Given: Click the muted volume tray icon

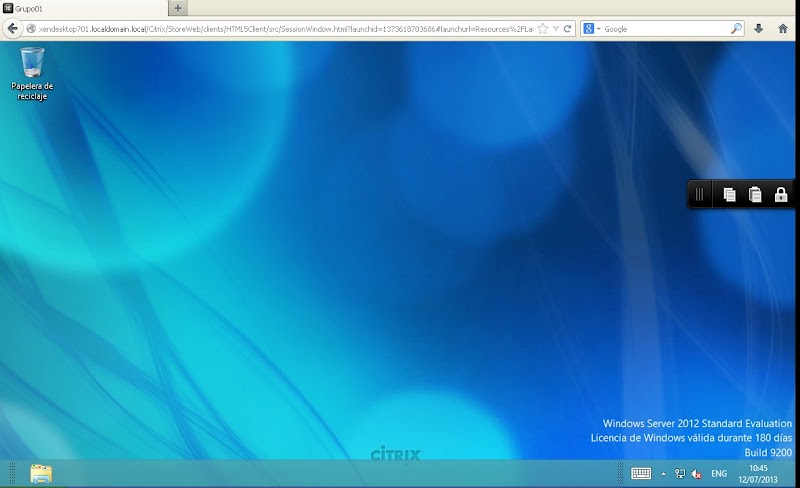Looking at the screenshot, I should click(696, 474).
